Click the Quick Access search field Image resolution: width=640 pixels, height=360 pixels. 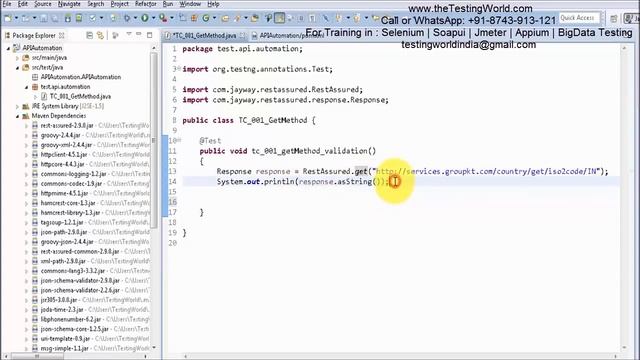[x=579, y=18]
